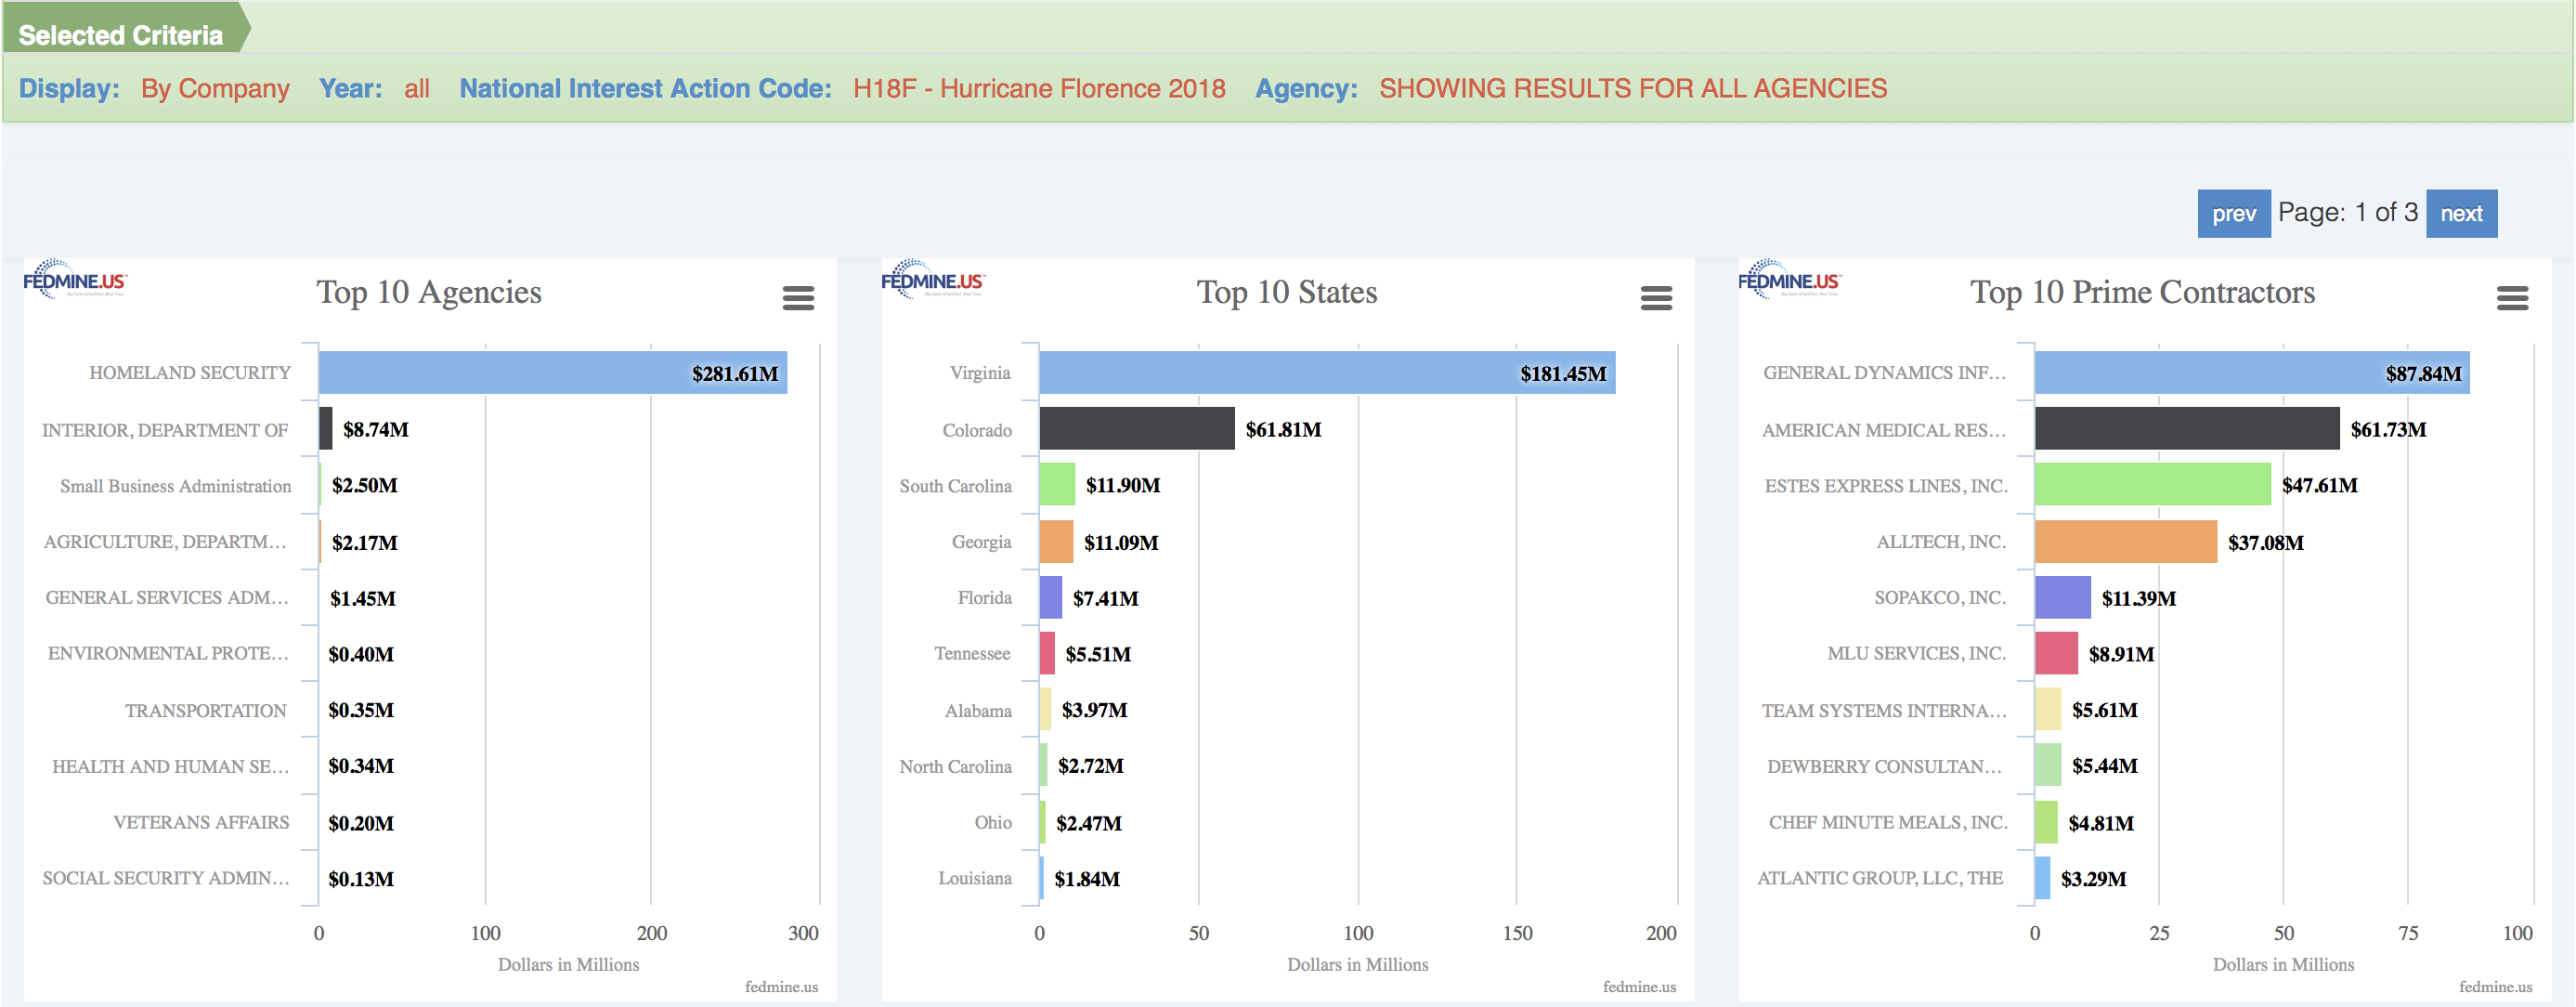Click the South Carolina green bar

click(x=1057, y=484)
